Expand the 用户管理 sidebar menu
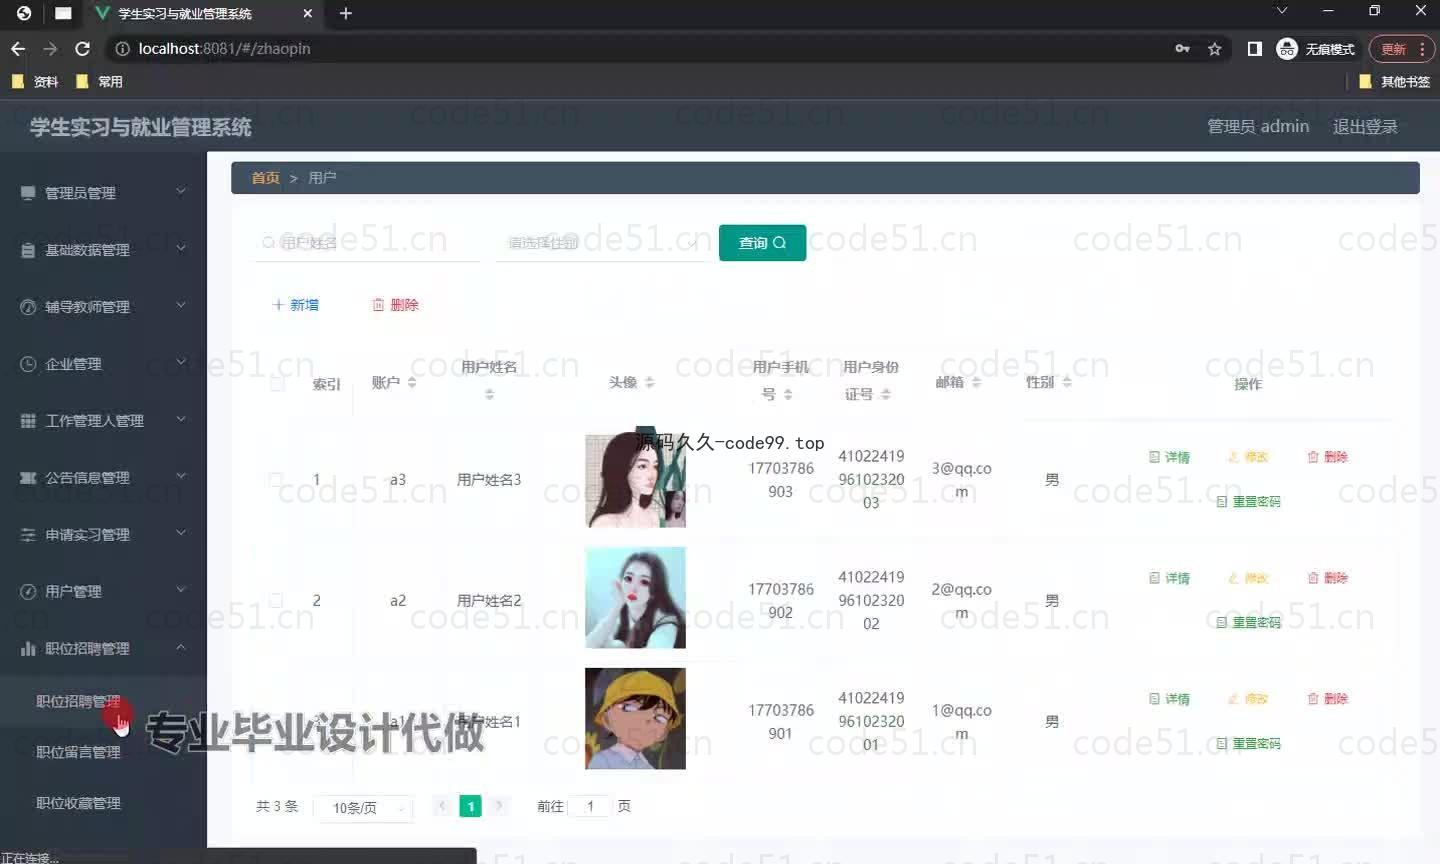 (103, 591)
